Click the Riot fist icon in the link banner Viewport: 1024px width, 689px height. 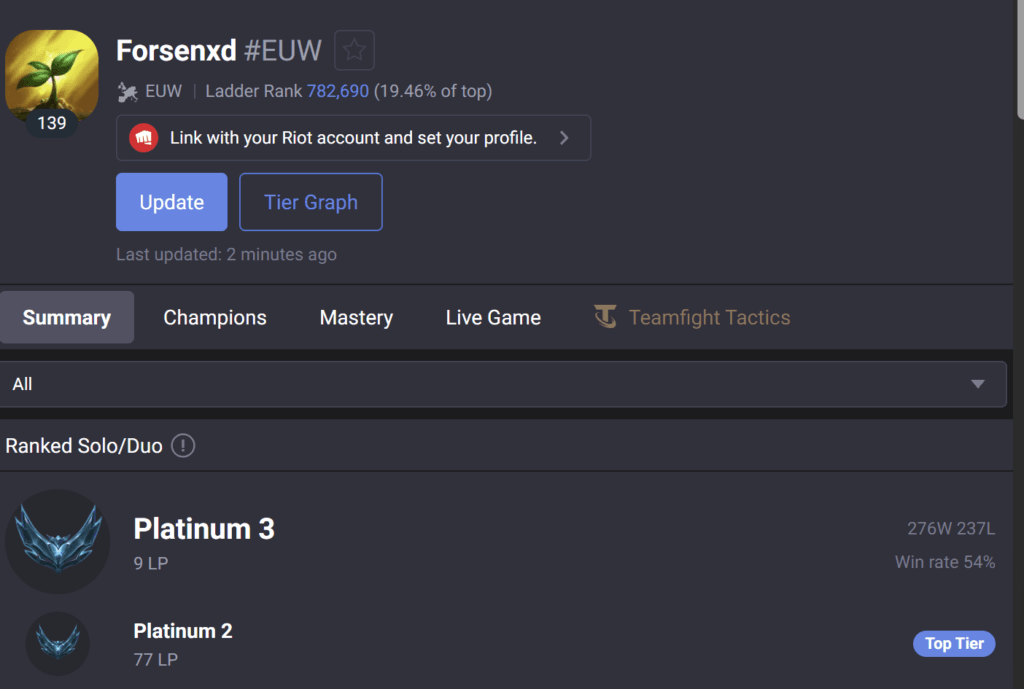tap(144, 137)
